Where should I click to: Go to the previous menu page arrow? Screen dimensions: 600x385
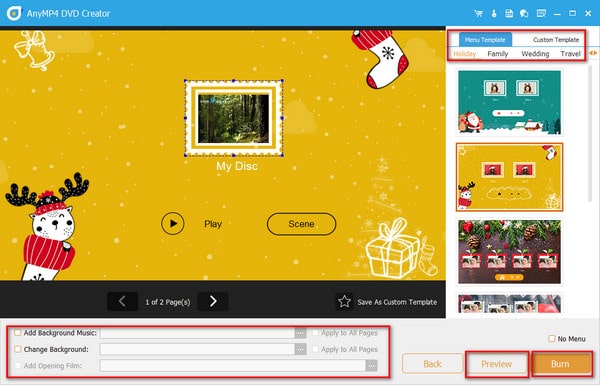click(122, 302)
